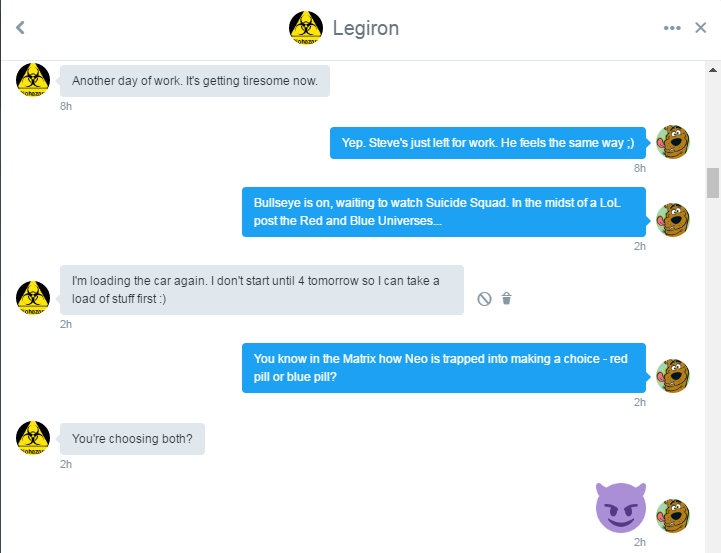Click biohazard avatar beside 'loading the car' message

(33, 298)
